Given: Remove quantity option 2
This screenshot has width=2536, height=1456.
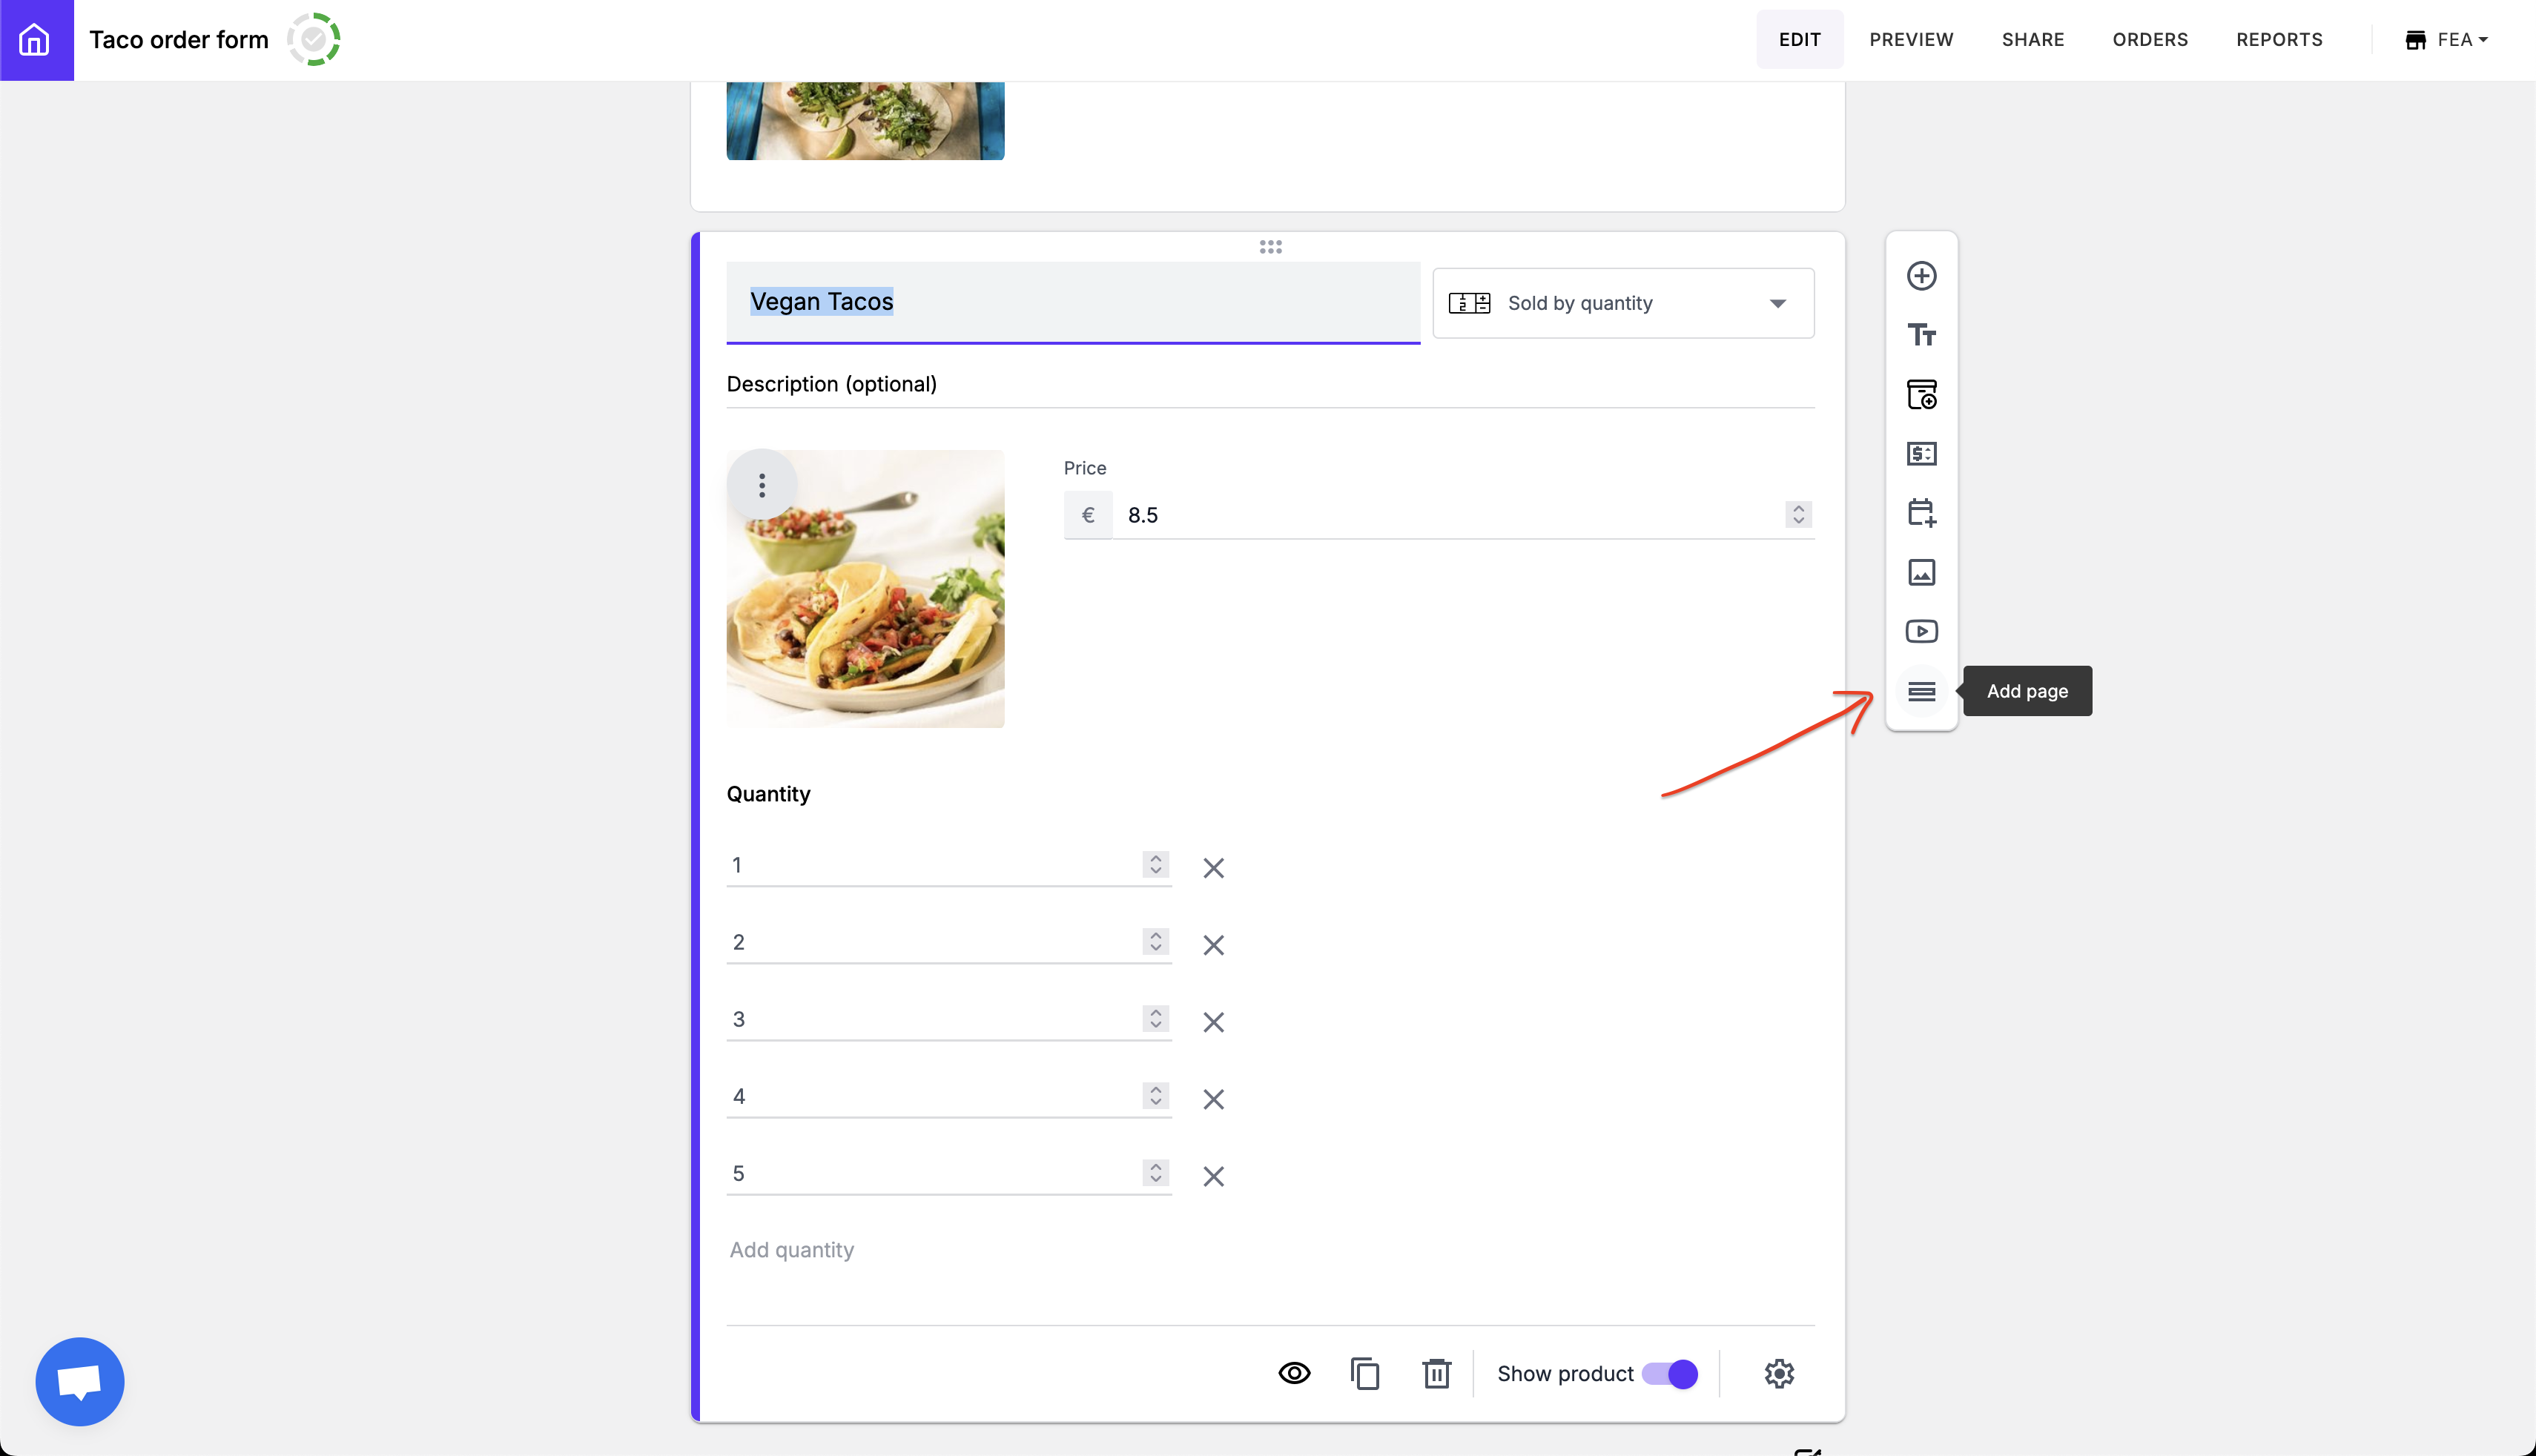Looking at the screenshot, I should 1213,945.
